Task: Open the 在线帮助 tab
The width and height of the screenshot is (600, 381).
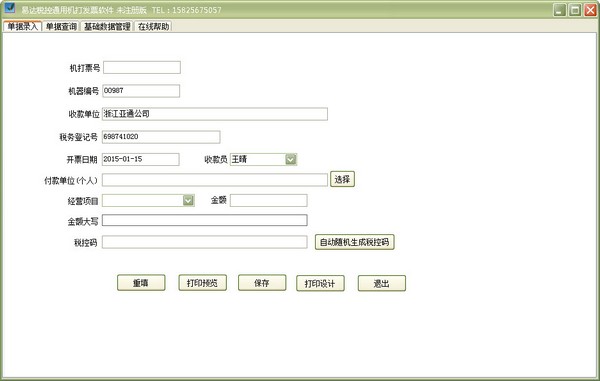Action: click(153, 26)
